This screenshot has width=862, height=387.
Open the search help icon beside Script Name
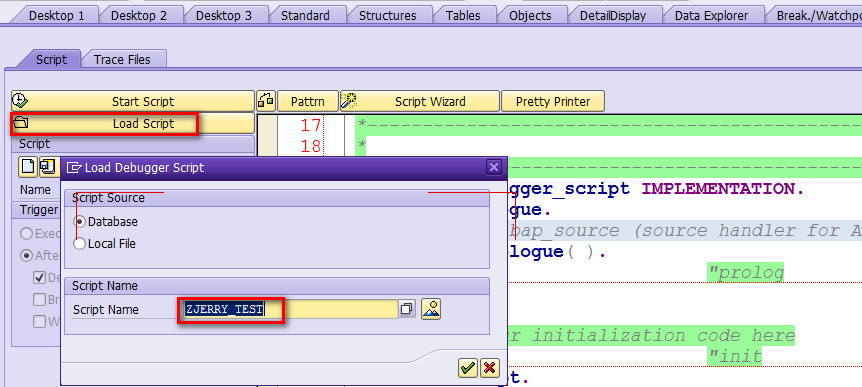pos(407,309)
